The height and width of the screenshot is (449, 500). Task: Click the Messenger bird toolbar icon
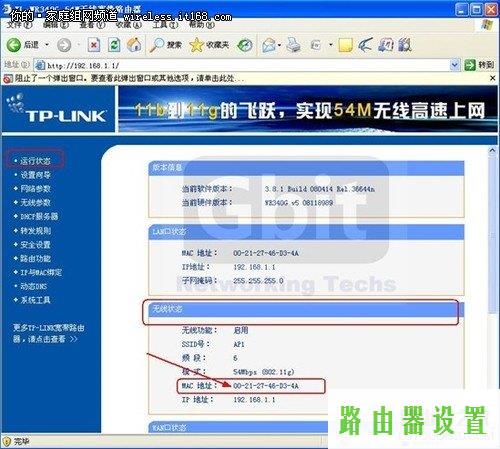tap(366, 45)
